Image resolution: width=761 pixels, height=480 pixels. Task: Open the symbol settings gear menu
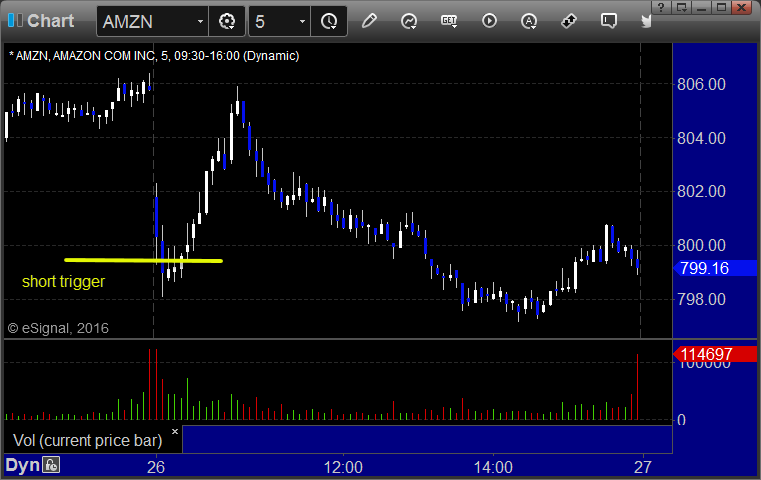pos(227,21)
